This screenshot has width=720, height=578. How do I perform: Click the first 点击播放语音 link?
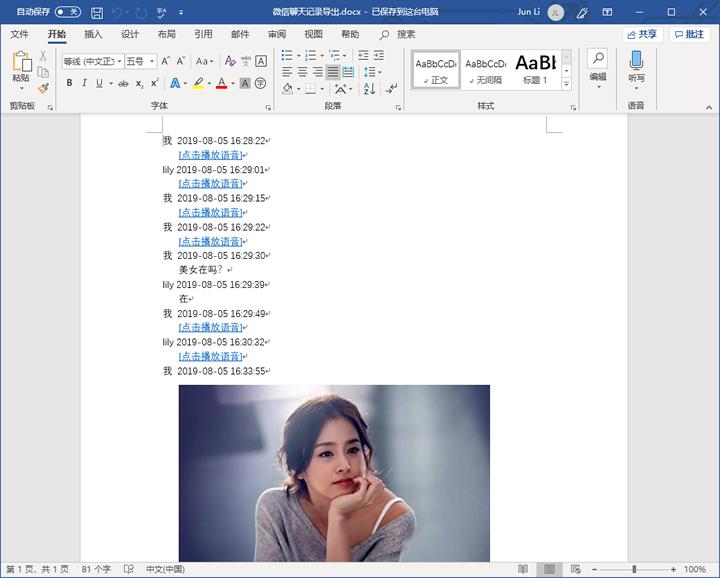[210, 155]
